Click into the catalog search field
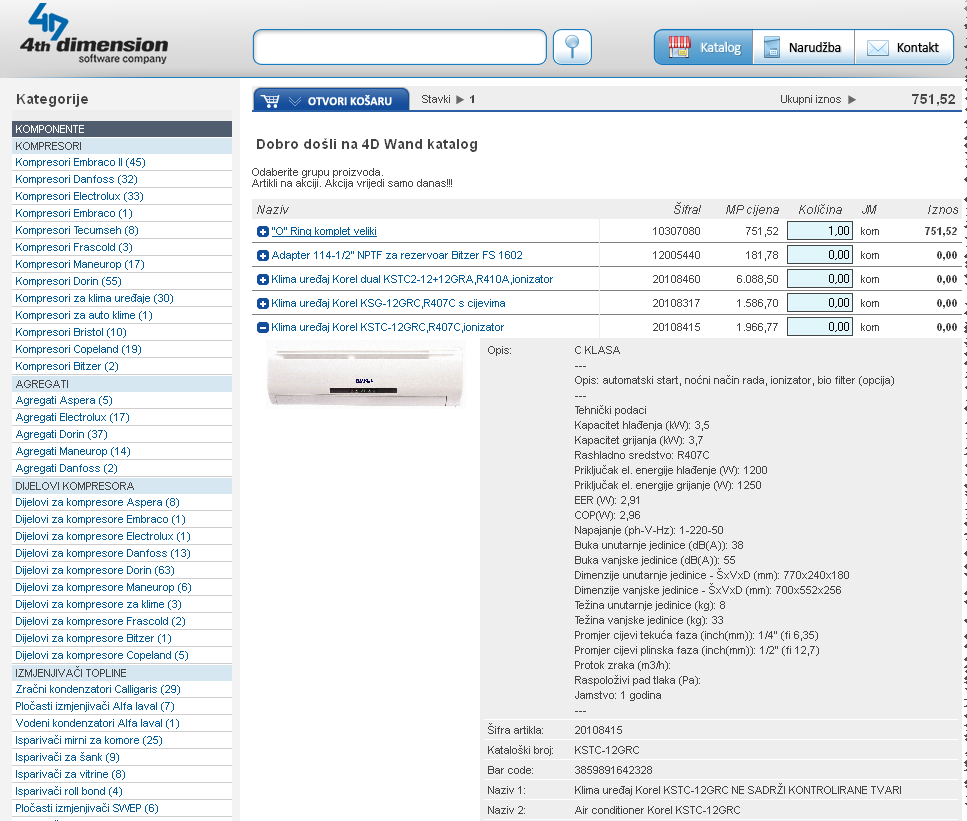The width and height of the screenshot is (967, 821). coord(399,47)
